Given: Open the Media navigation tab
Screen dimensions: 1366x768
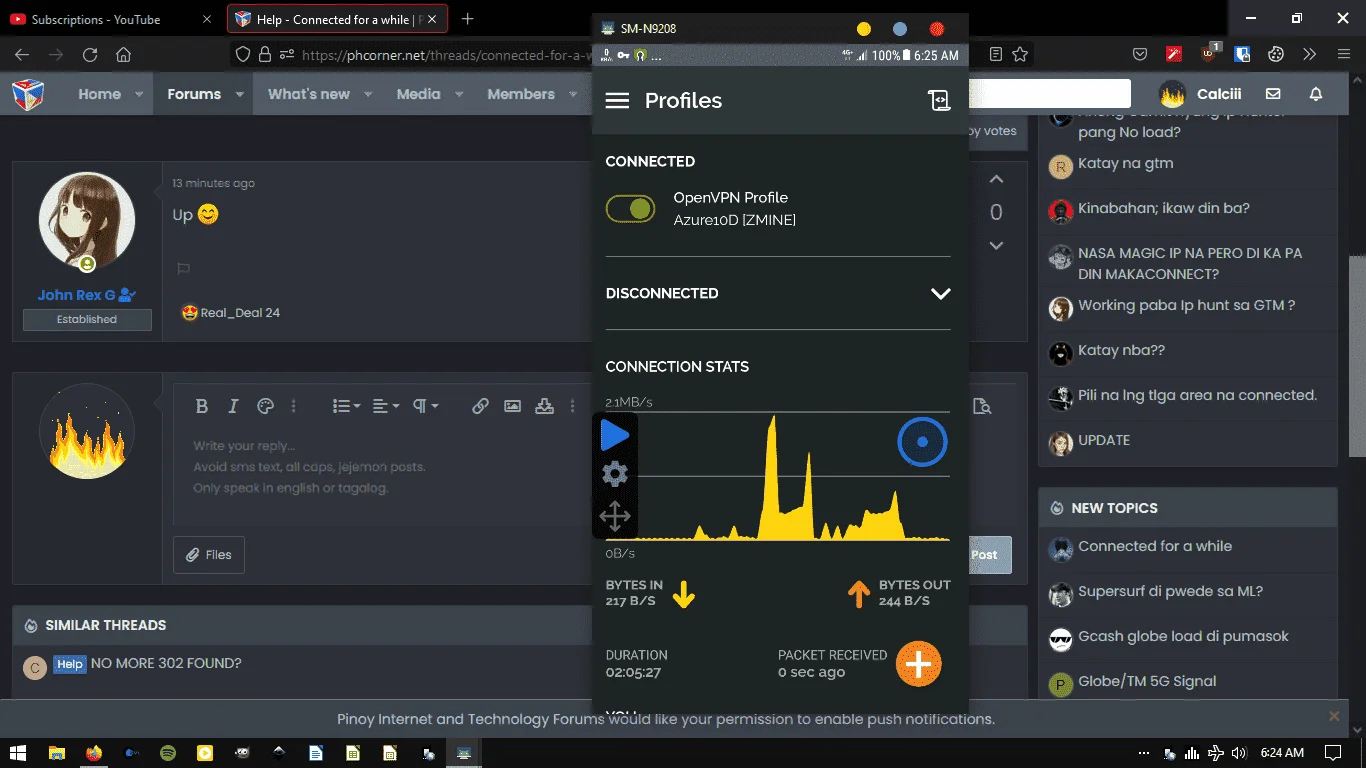Looking at the screenshot, I should [x=418, y=94].
